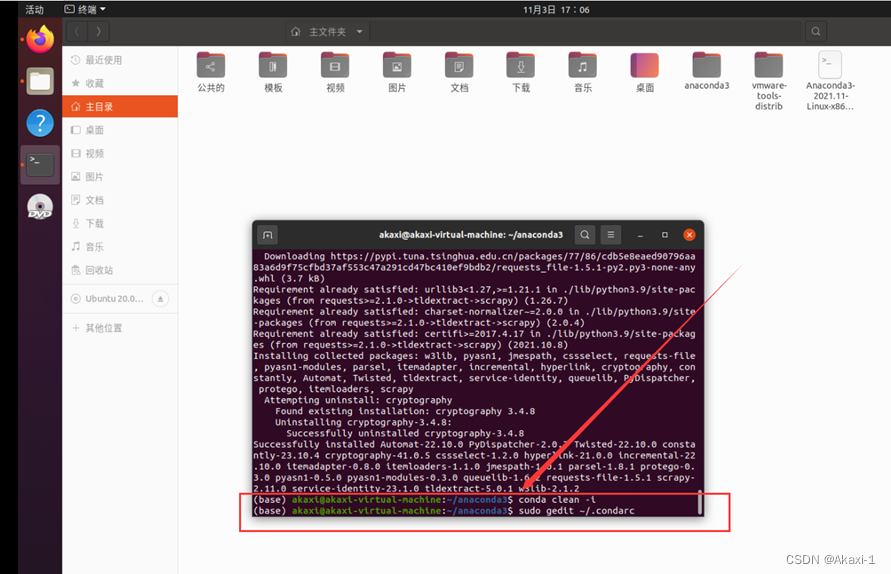Open Firefox from the dock
Viewport: 891px width, 574px height.
click(x=40, y=40)
